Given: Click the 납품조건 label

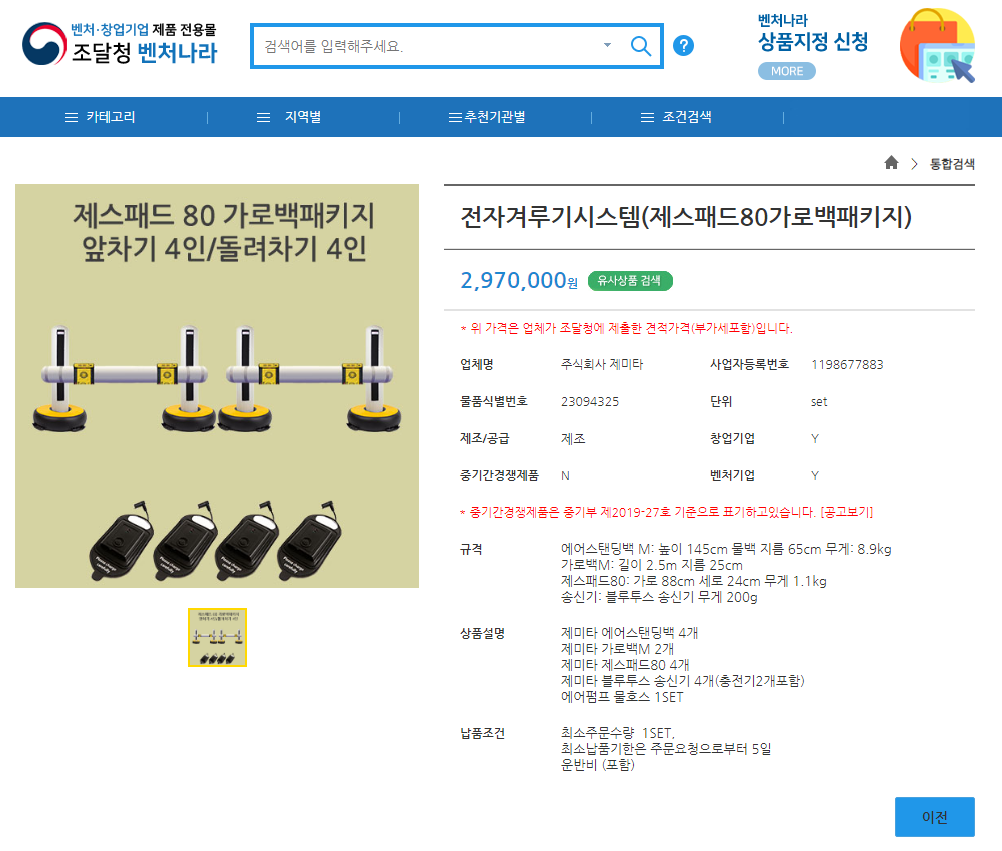Looking at the screenshot, I should coord(482,733).
